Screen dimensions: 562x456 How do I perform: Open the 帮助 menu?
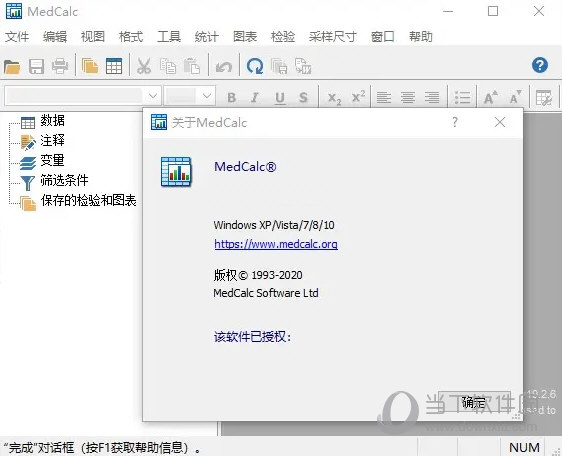420,37
